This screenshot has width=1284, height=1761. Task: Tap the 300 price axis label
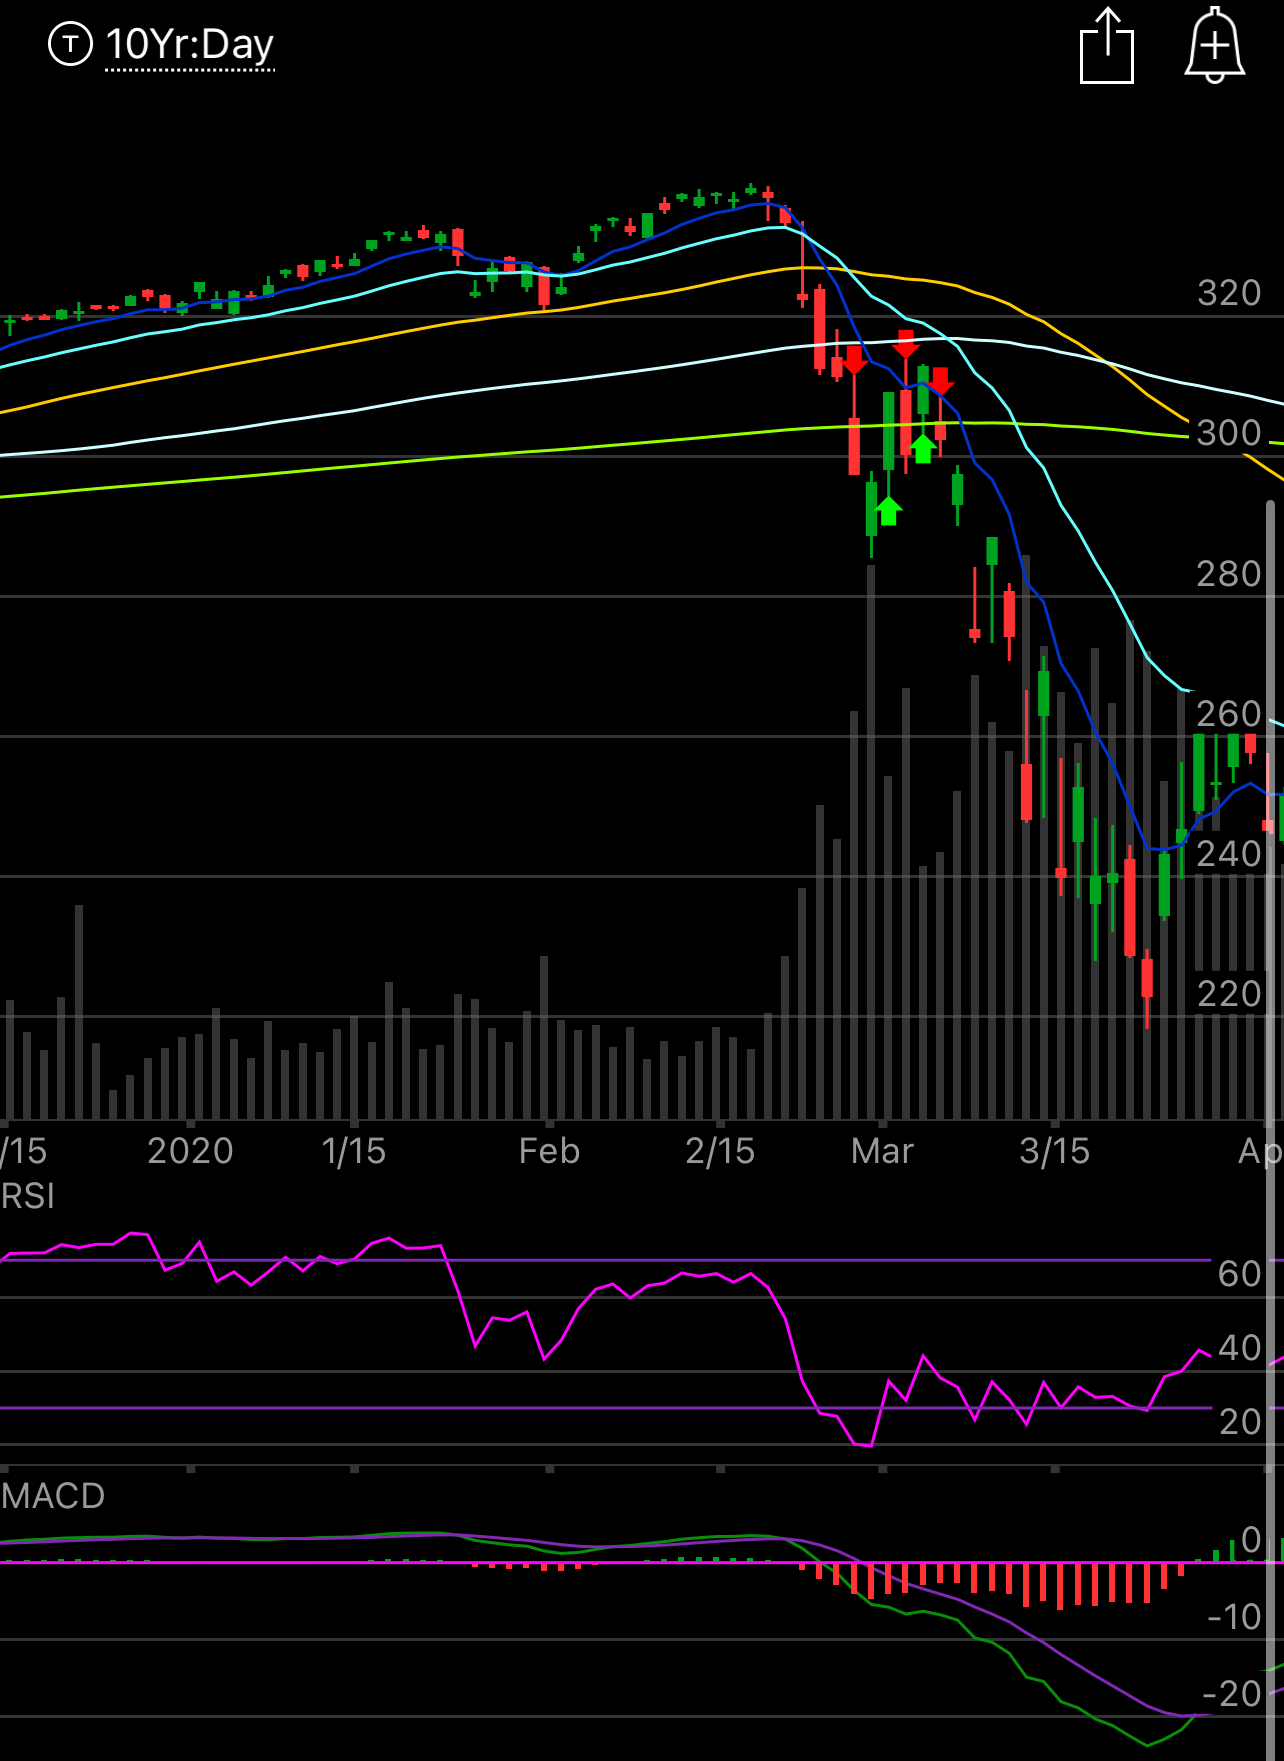click(1229, 433)
